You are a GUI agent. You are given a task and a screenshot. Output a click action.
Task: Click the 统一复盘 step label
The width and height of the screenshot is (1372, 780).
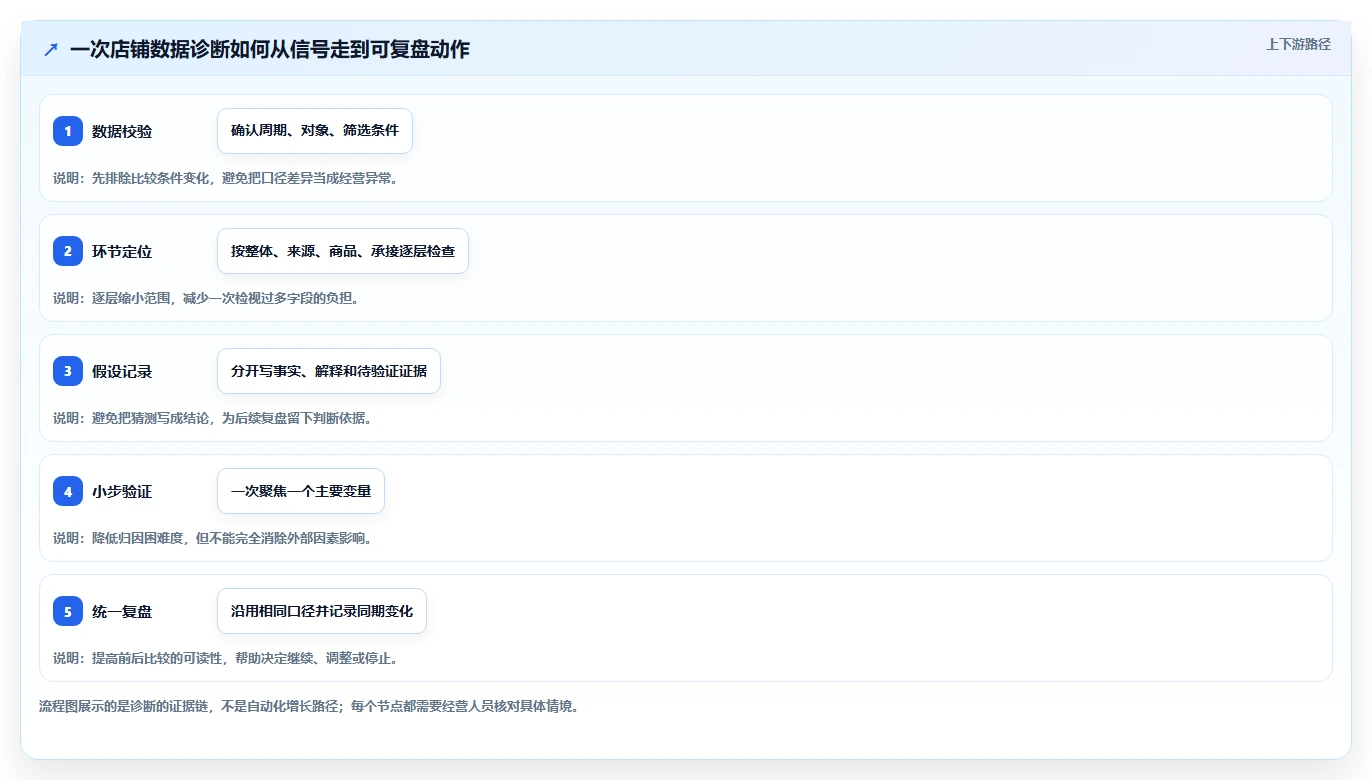(122, 611)
